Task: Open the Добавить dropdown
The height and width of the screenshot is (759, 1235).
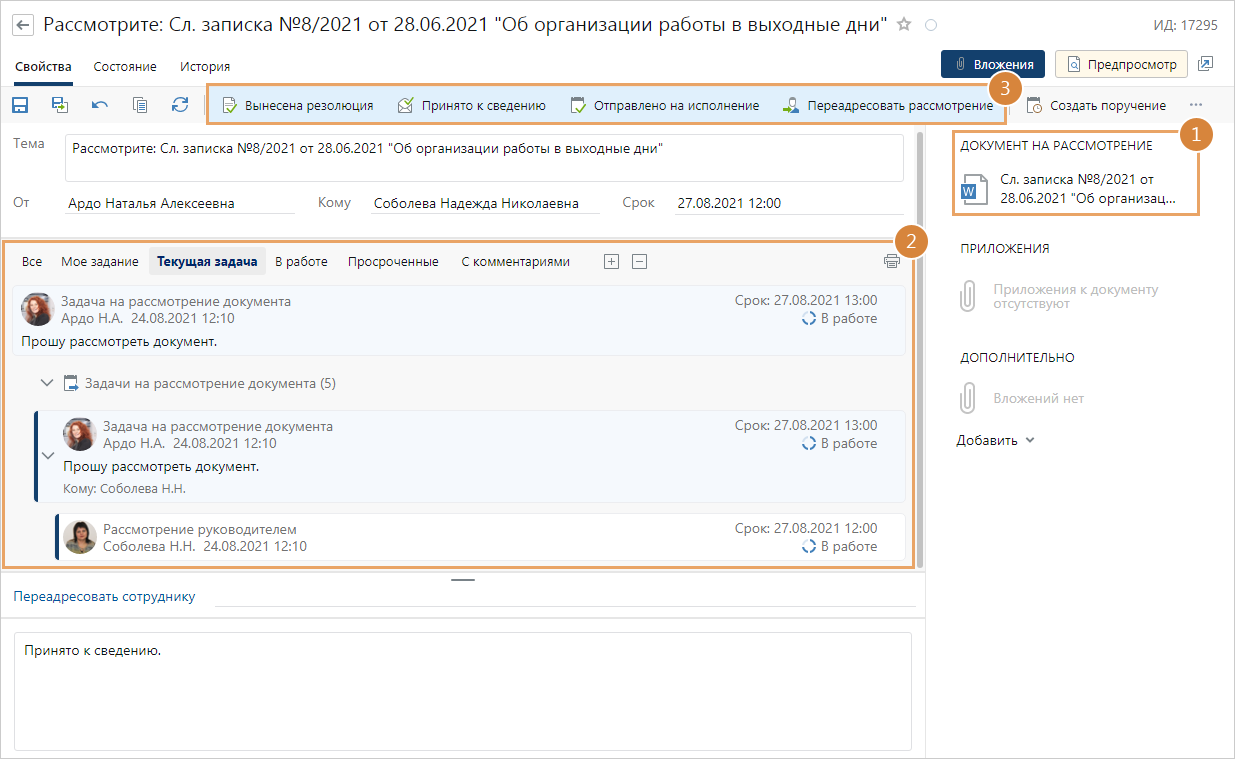Action: pos(995,440)
